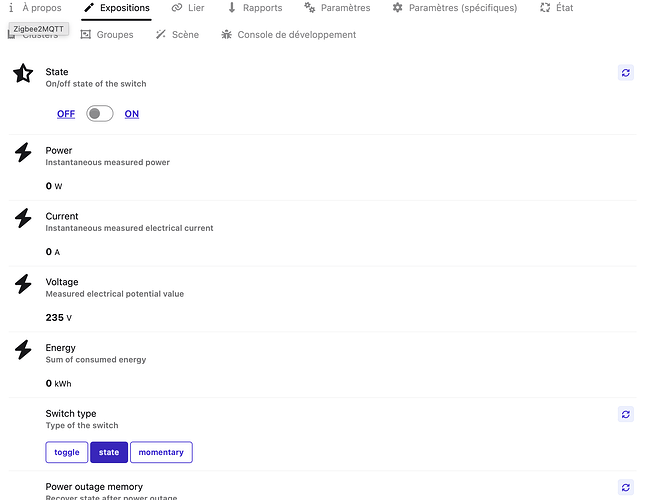The height and width of the screenshot is (500, 646).
Task: Click the OFF link for State
Action: pos(66,114)
